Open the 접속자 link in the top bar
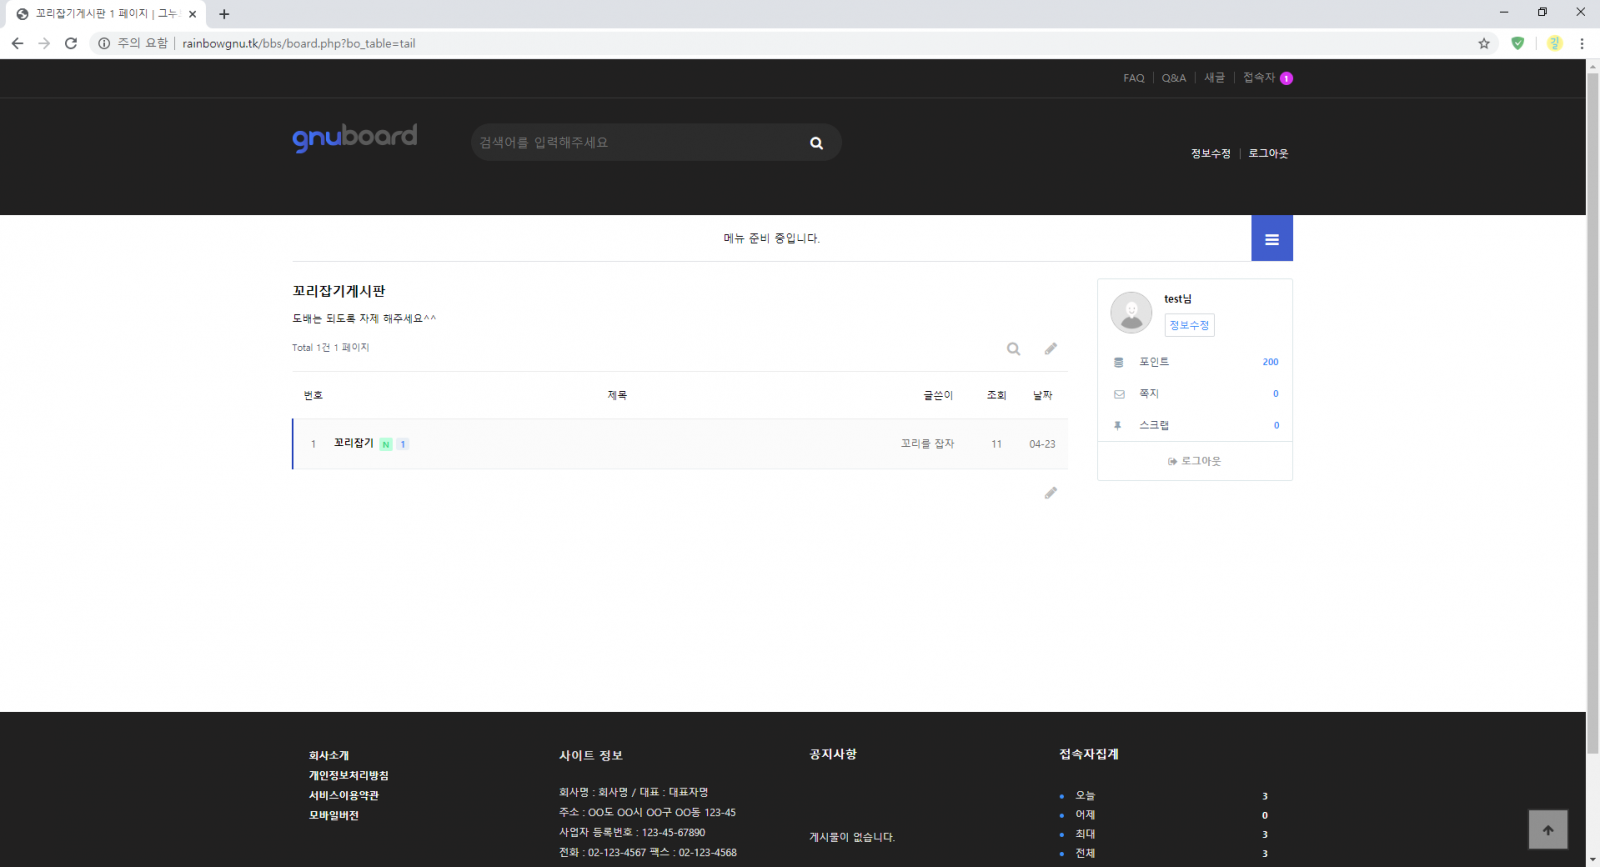This screenshot has height=867, width=1600. pos(1259,78)
